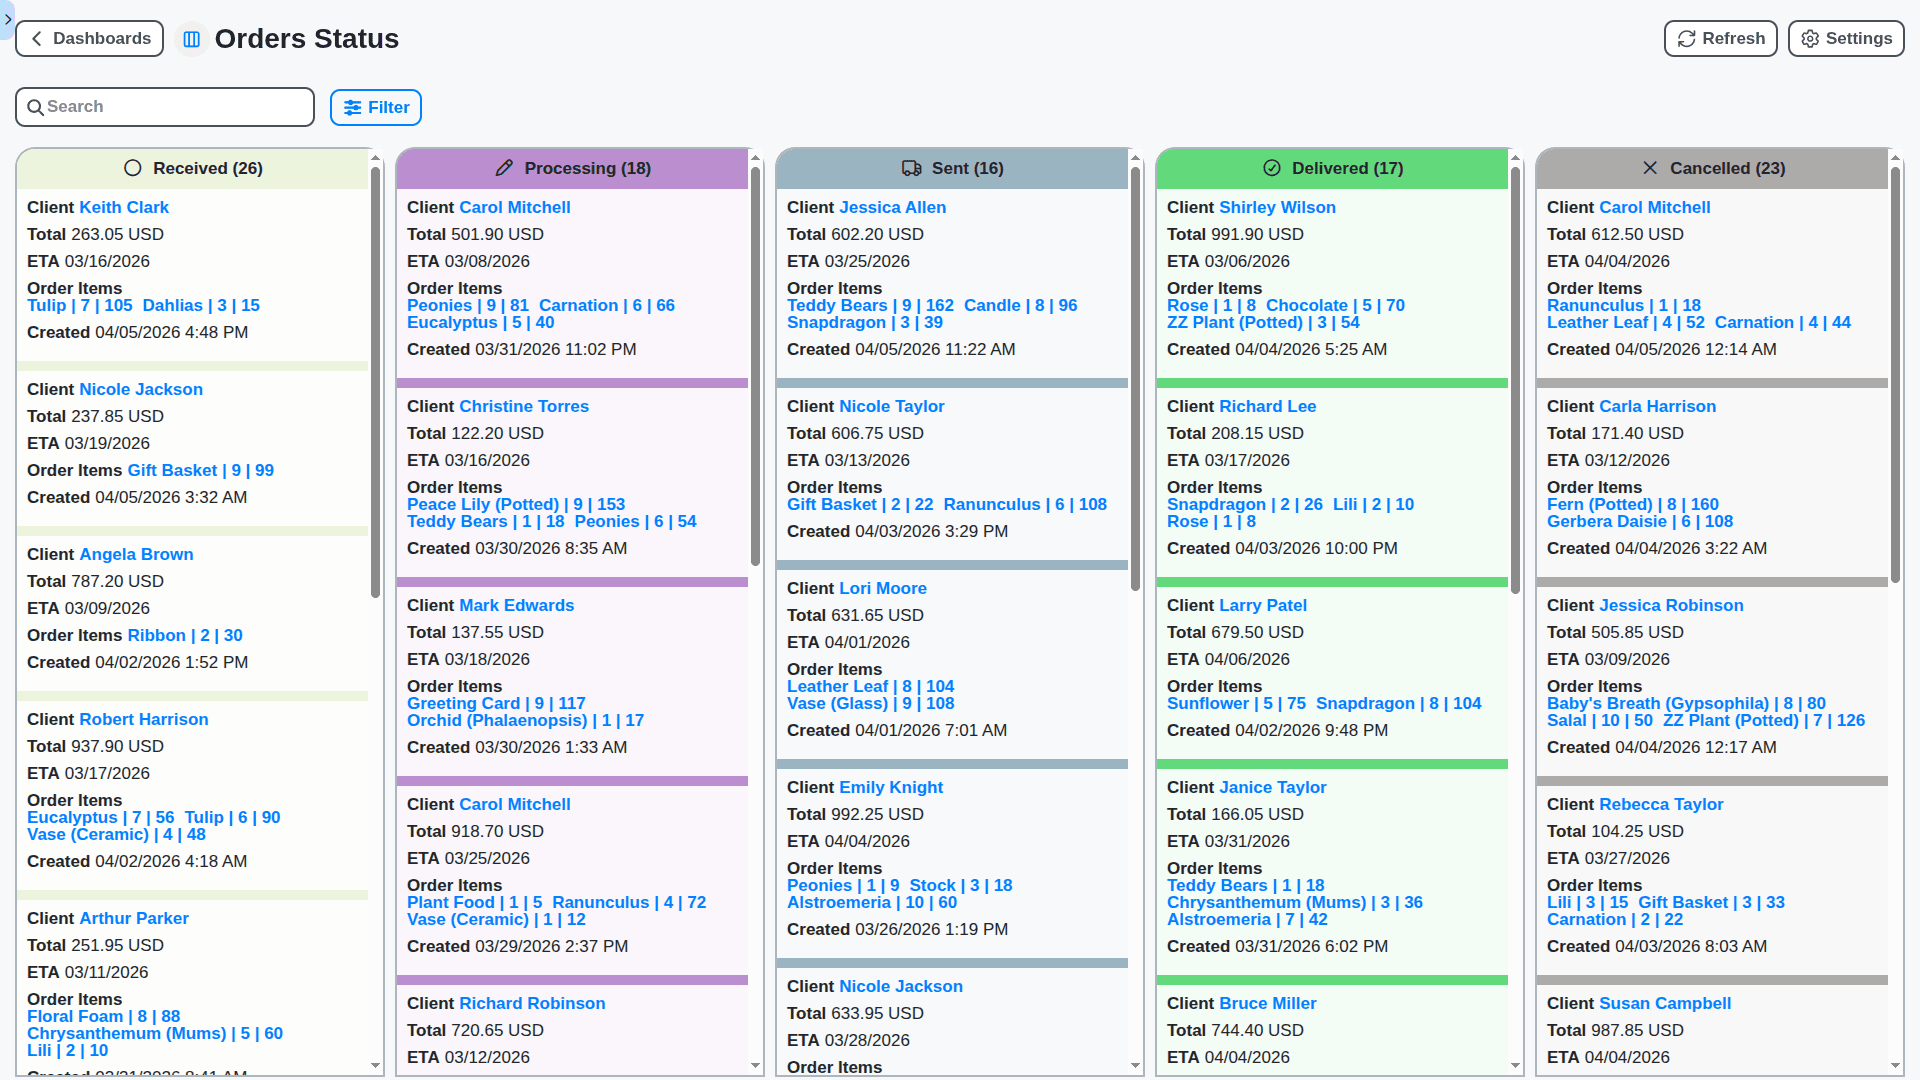The width and height of the screenshot is (1920, 1080).
Task: Click the truck icon on the Sent column
Action: point(911,169)
